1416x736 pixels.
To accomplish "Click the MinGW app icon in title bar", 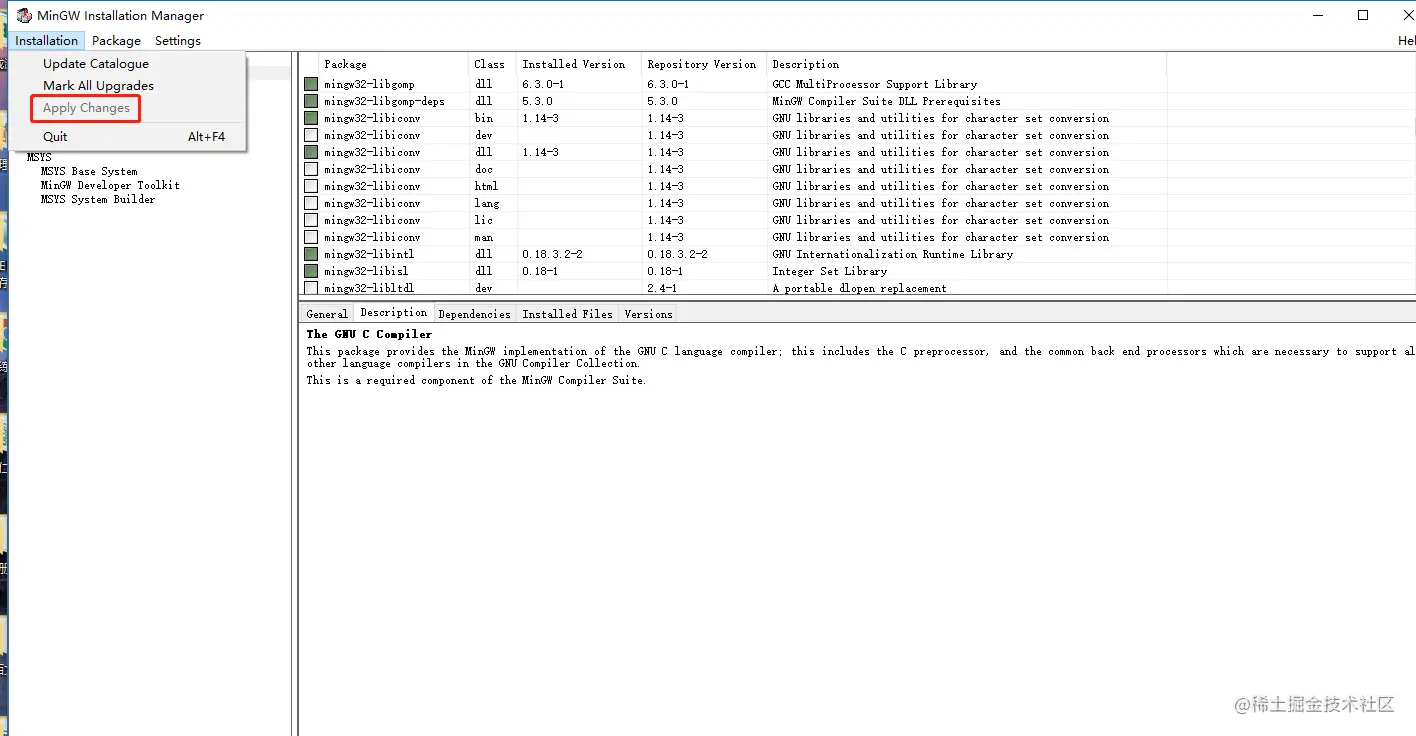I will pyautogui.click(x=24, y=15).
